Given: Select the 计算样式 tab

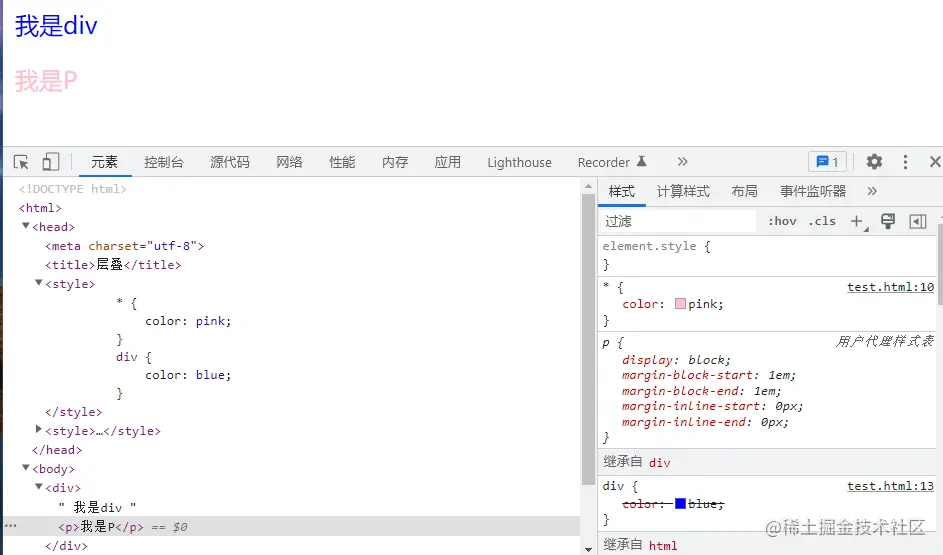Looking at the screenshot, I should (683, 191).
